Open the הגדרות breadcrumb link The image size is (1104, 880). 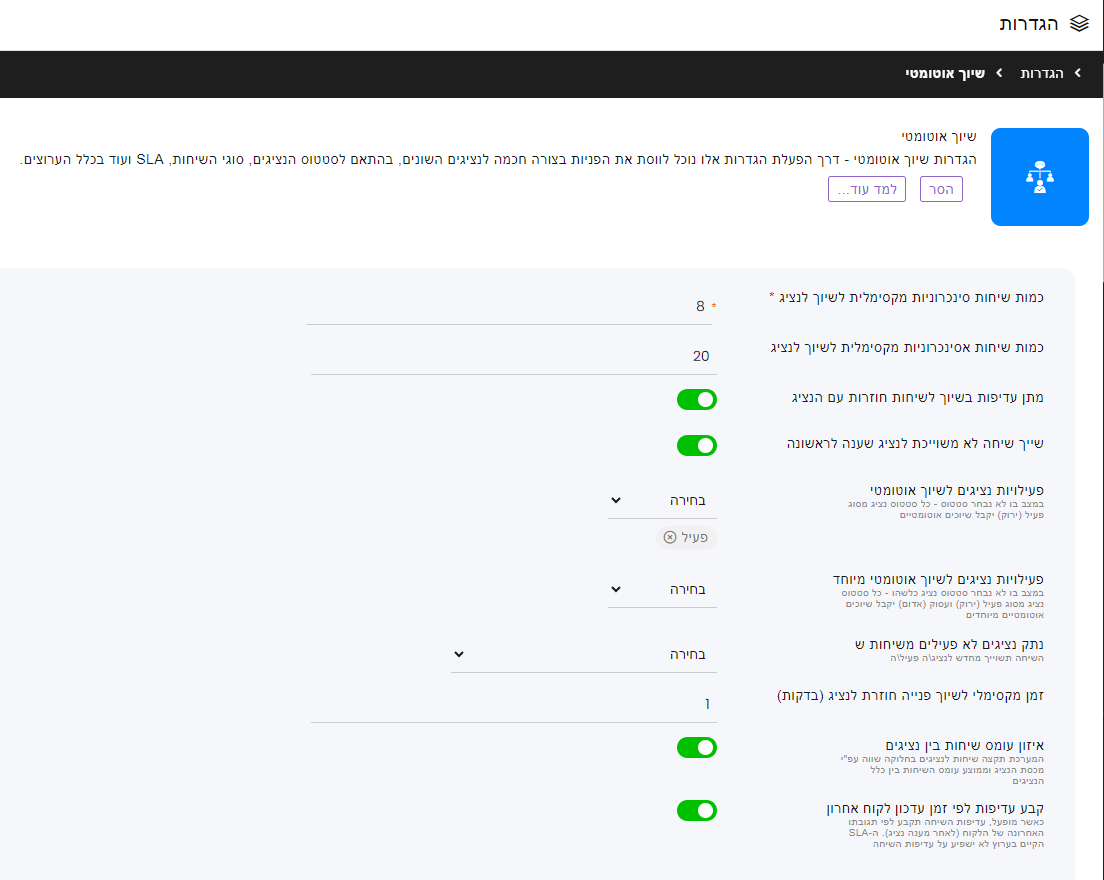click(1042, 73)
